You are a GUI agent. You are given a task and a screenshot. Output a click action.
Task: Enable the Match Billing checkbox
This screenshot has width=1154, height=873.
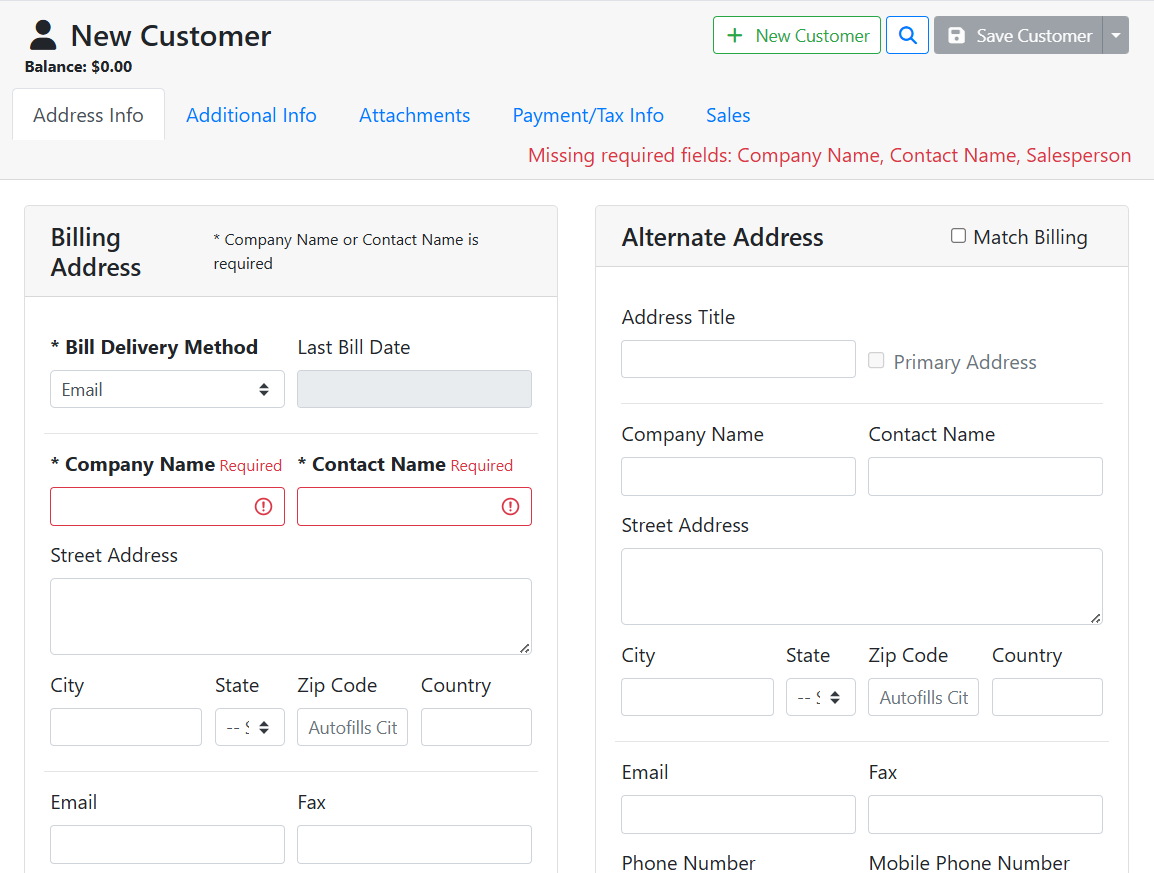click(x=958, y=236)
